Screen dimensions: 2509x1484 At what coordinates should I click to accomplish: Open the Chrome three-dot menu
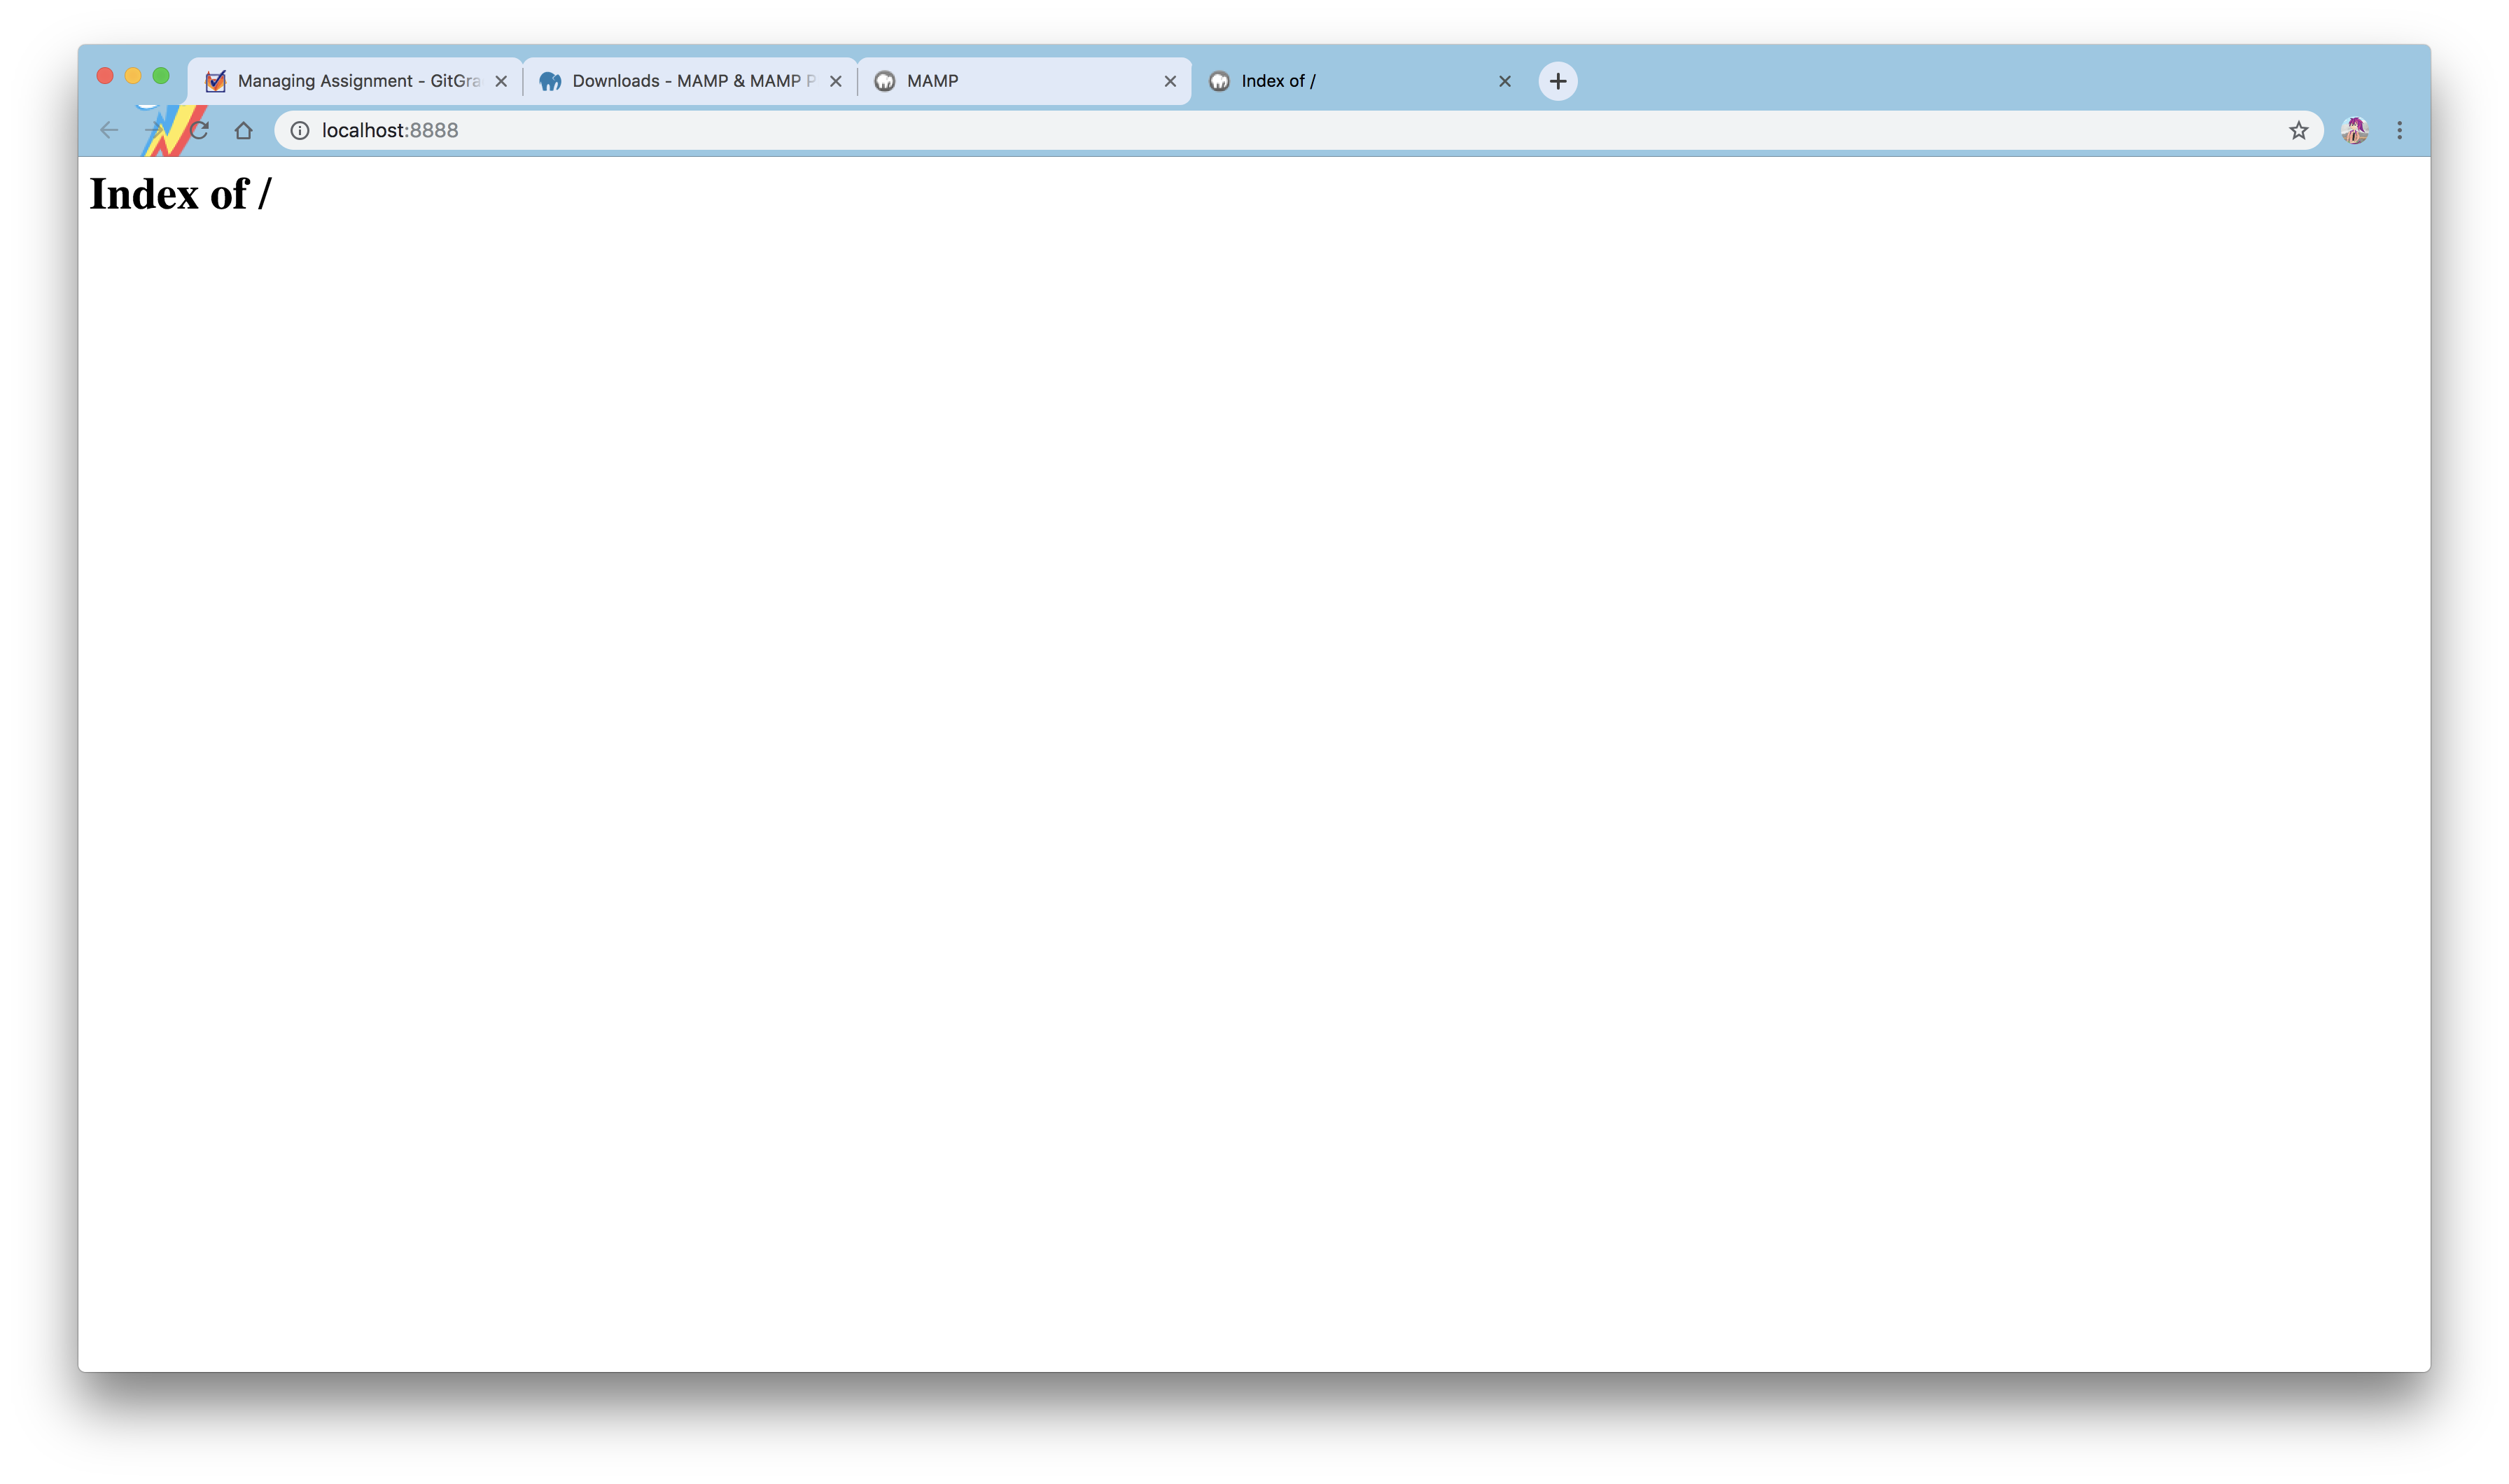(x=2399, y=130)
